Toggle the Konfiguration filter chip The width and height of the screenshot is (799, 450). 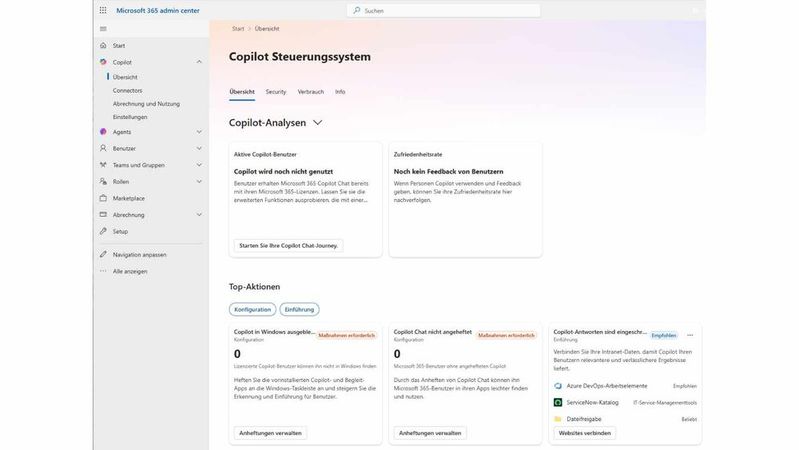point(252,309)
